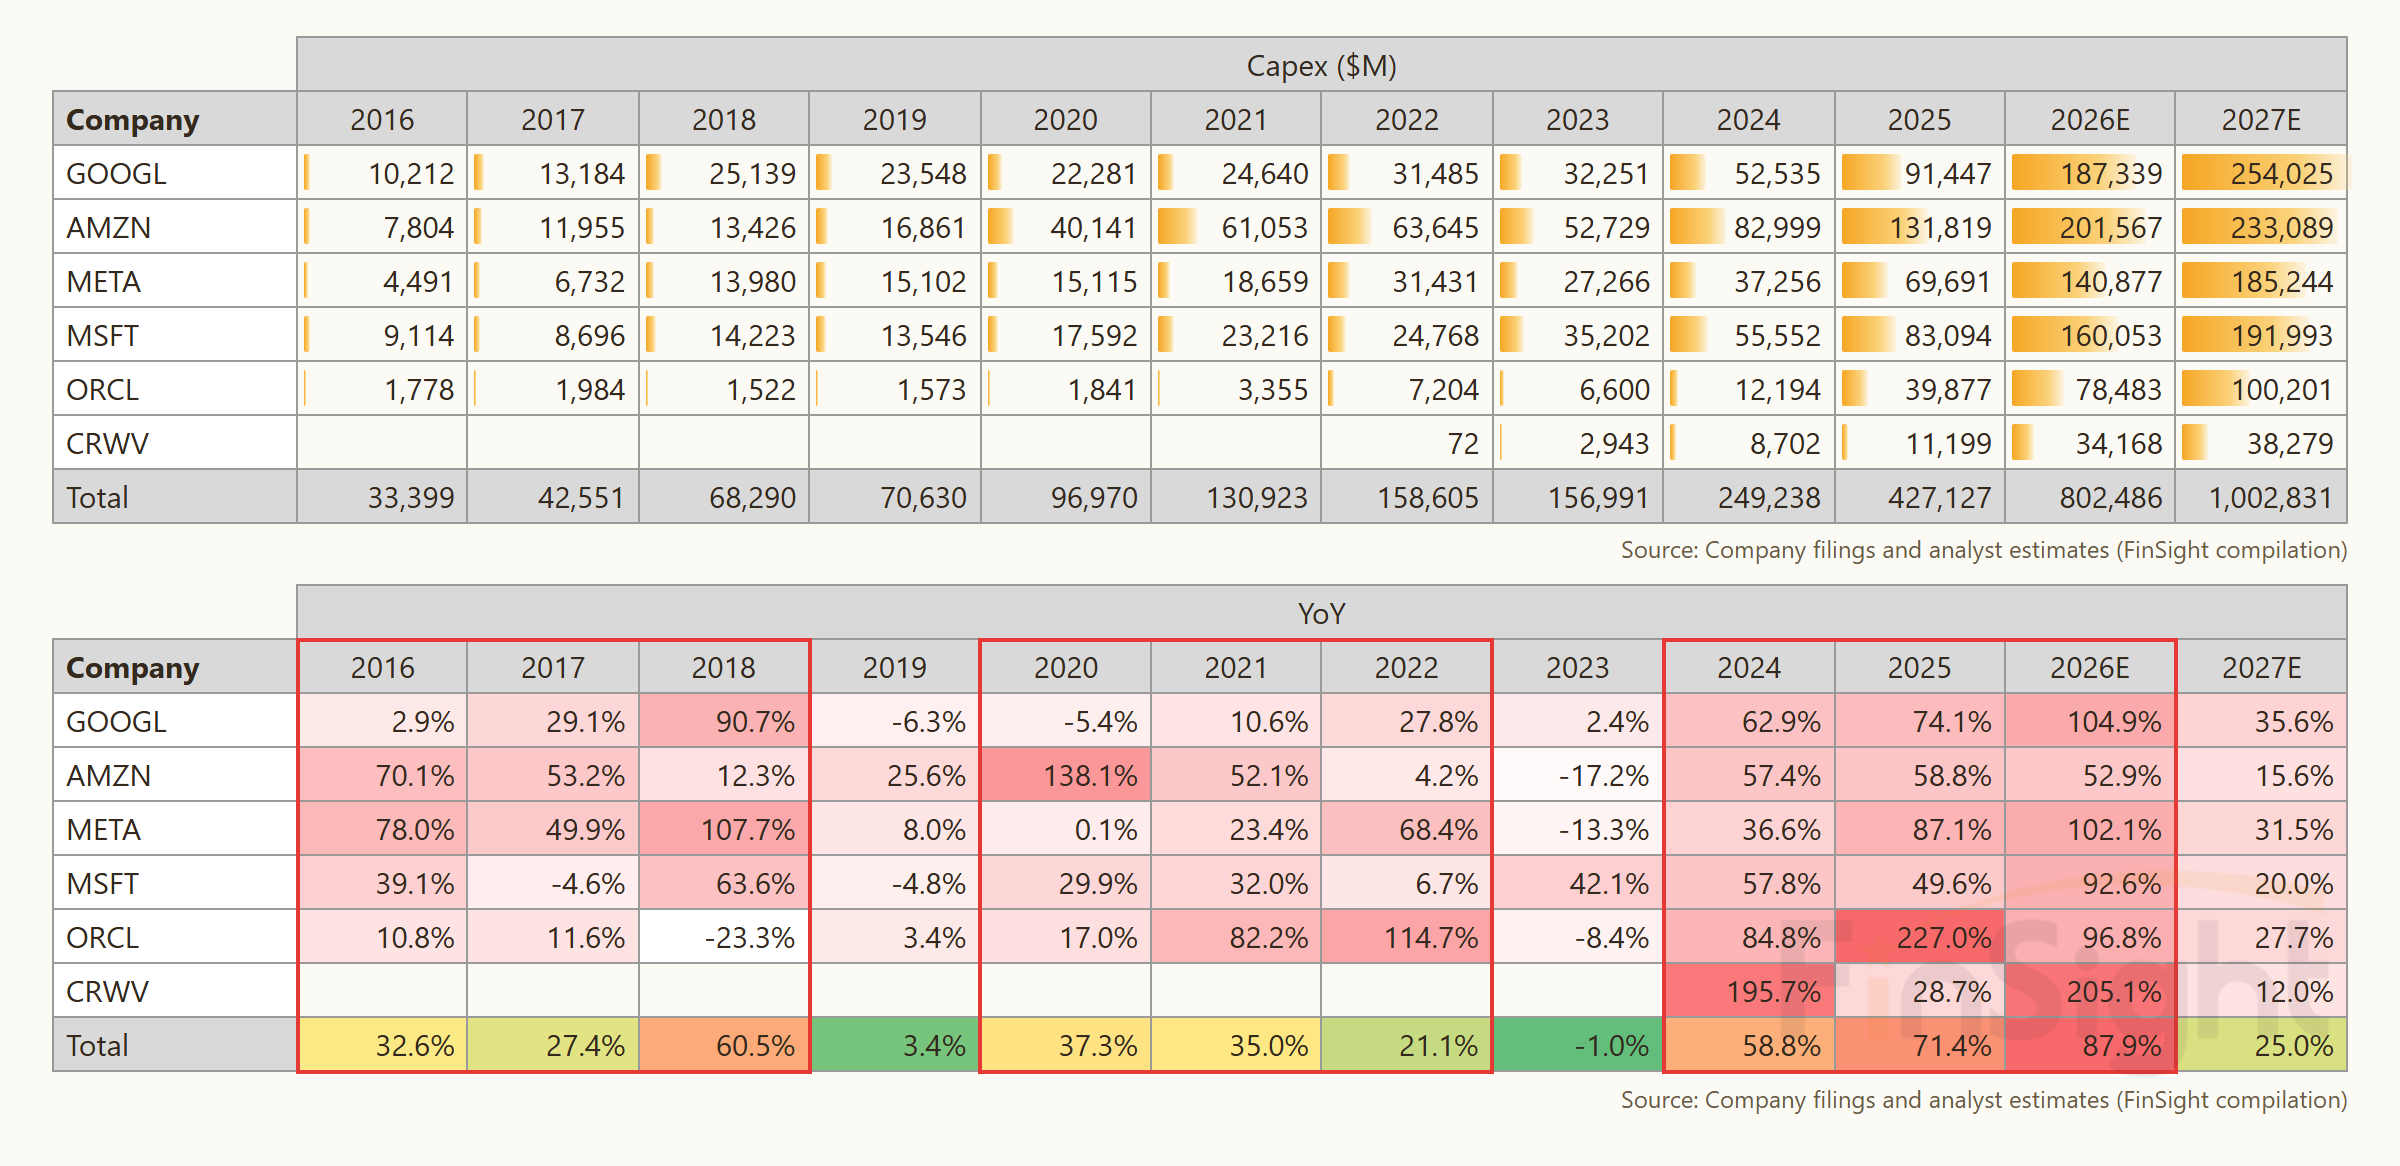Select ORCL 2025 YoY cell 227.0%
The image size is (2400, 1166).
coord(1919,937)
